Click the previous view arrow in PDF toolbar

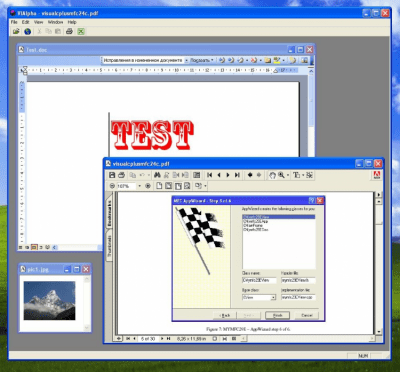pyautogui.click(x=250, y=175)
